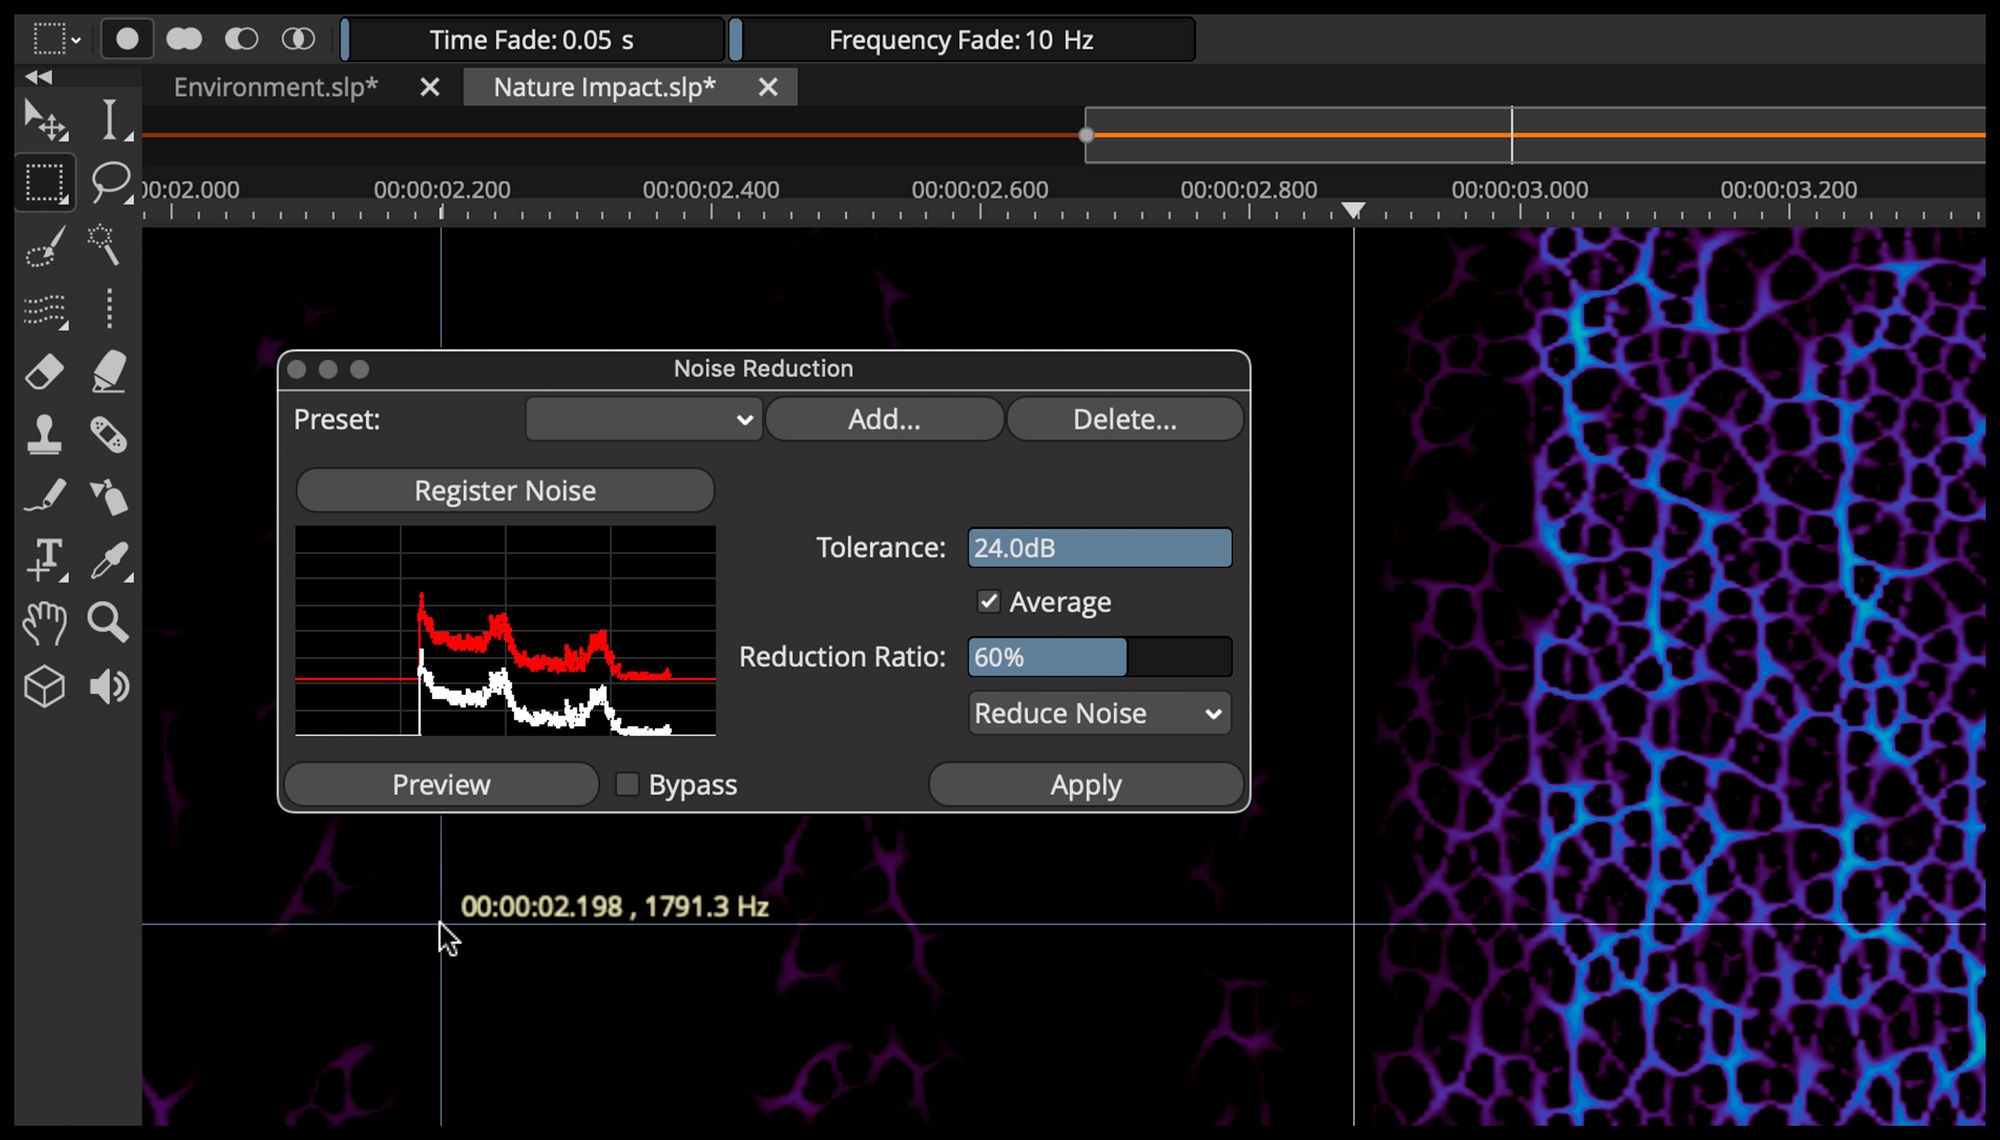The height and width of the screenshot is (1140, 2000).
Task: Open the Reduce Noise mode dropdown
Action: (x=1098, y=713)
